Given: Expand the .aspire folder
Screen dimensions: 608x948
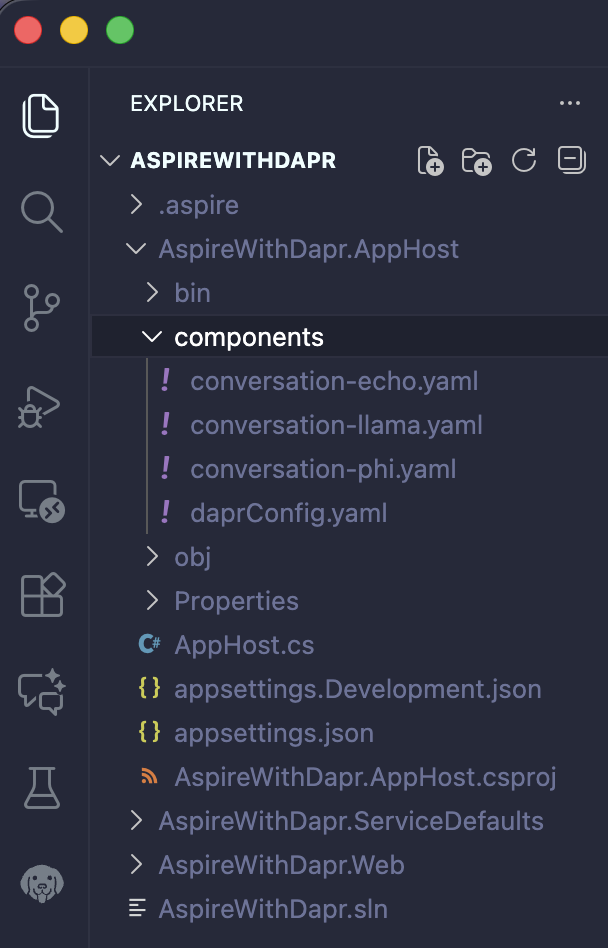Looking at the screenshot, I should (198, 205).
